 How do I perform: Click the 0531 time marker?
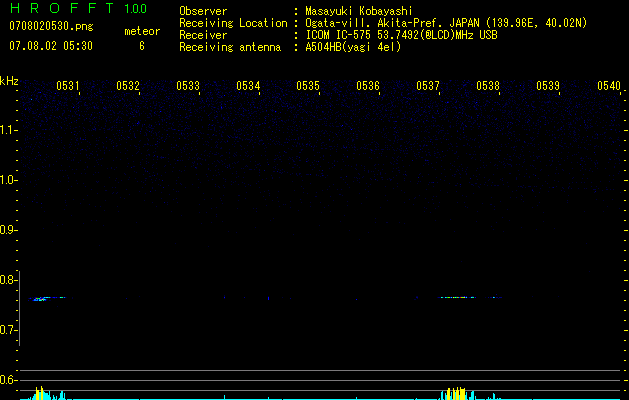[x=68, y=86]
